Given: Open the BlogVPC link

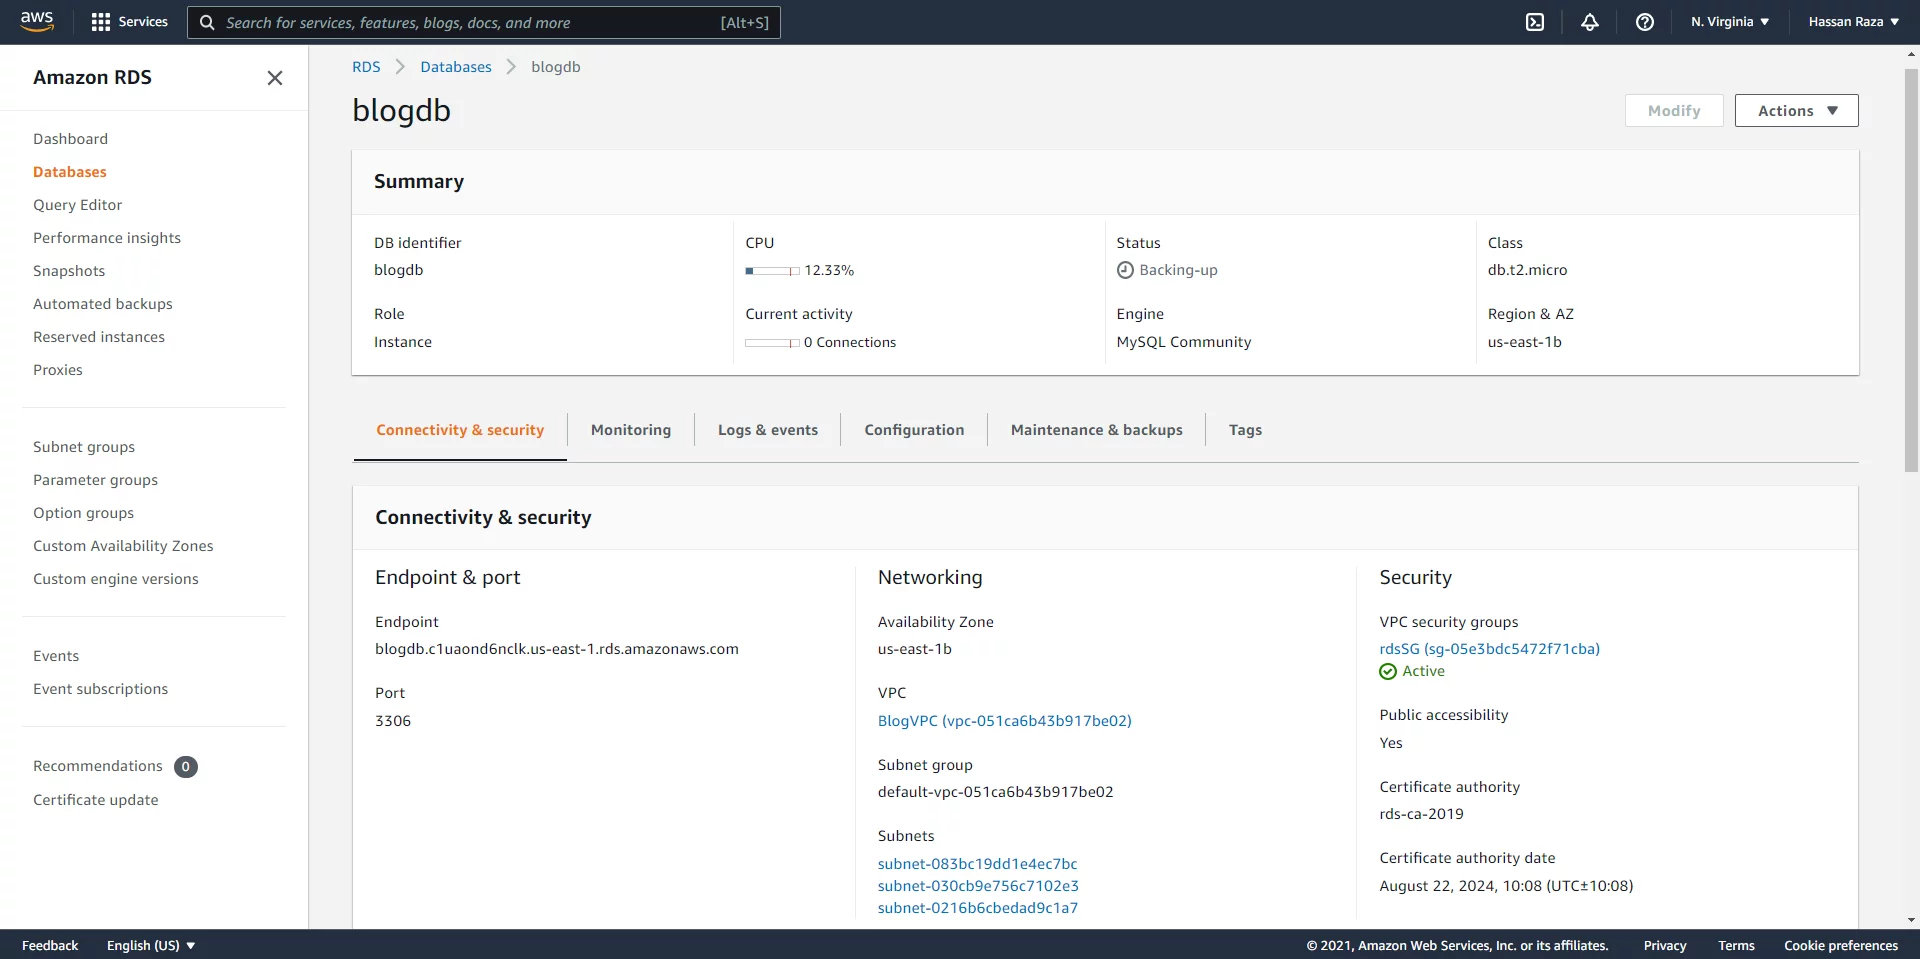Looking at the screenshot, I should pos(1005,721).
